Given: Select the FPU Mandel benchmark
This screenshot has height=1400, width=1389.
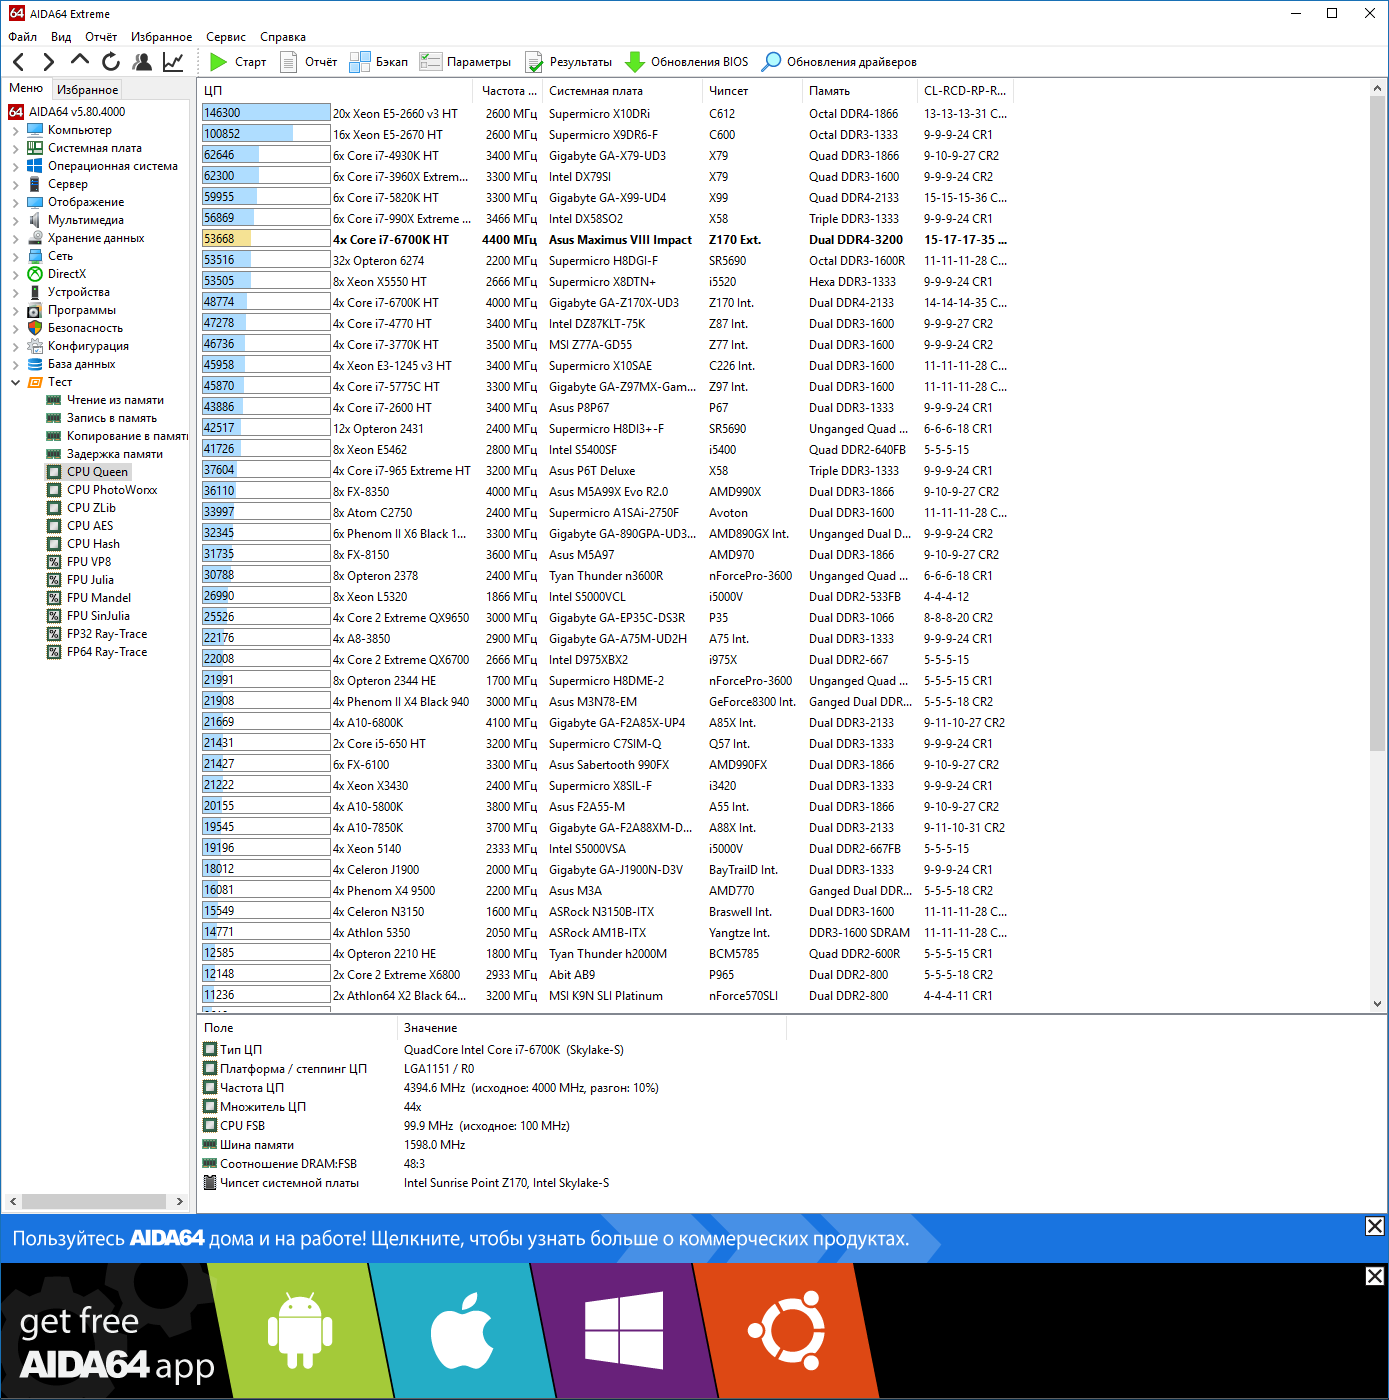Looking at the screenshot, I should pos(99,598).
